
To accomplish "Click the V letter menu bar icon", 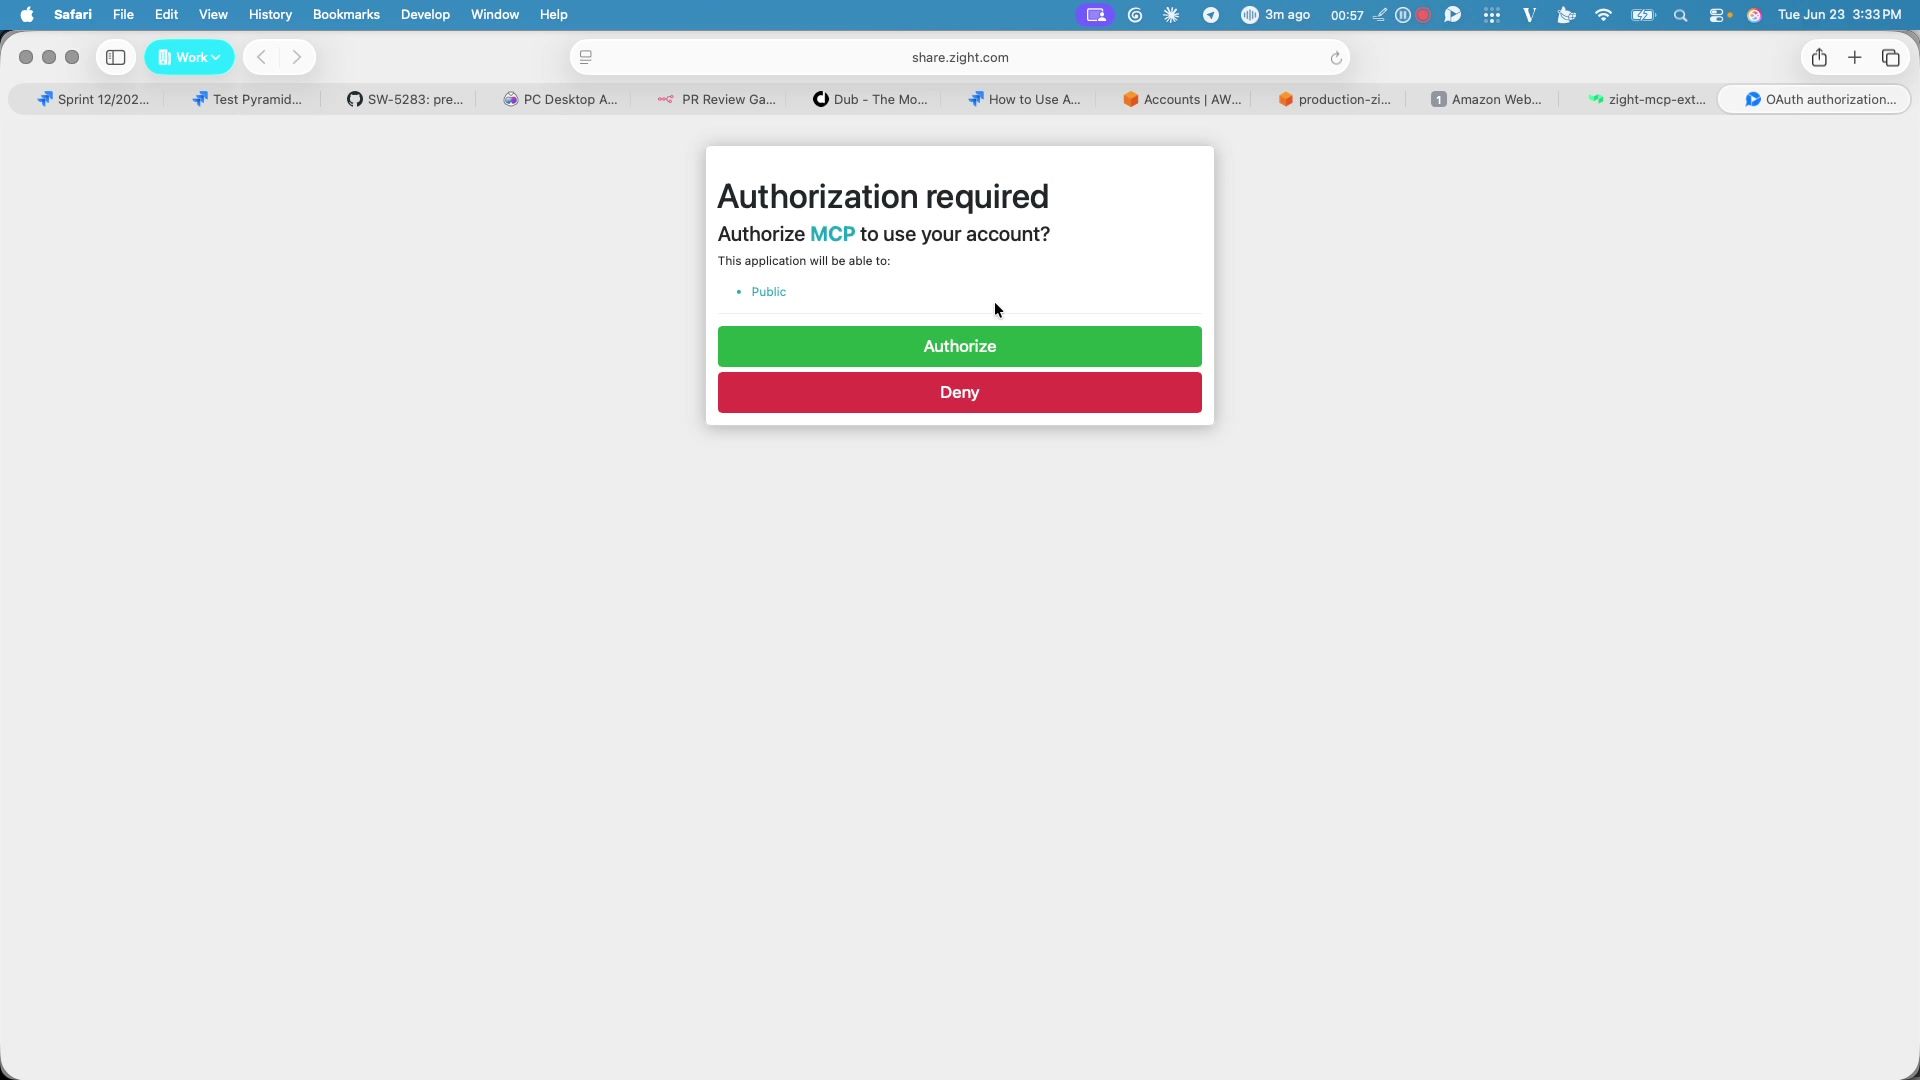I will tap(1529, 15).
